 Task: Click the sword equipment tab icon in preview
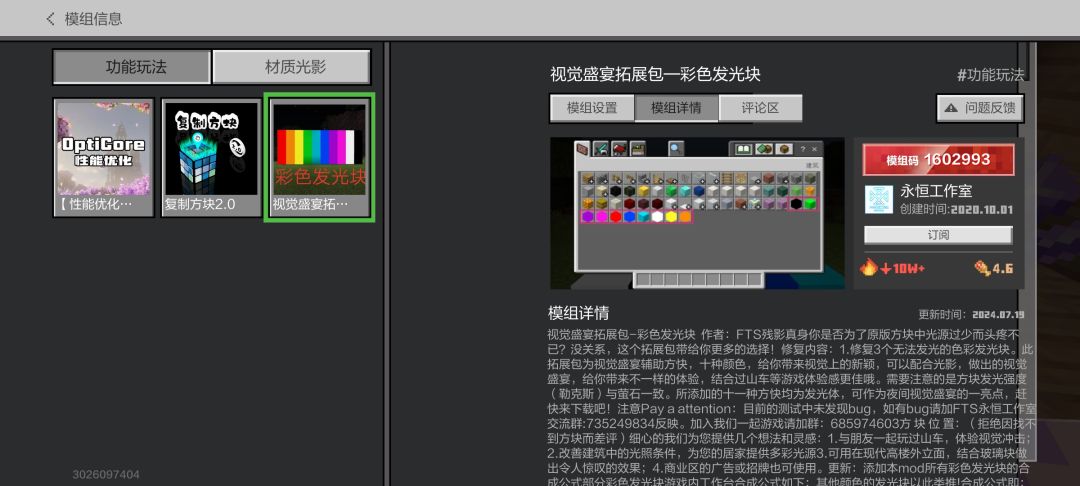click(600, 149)
